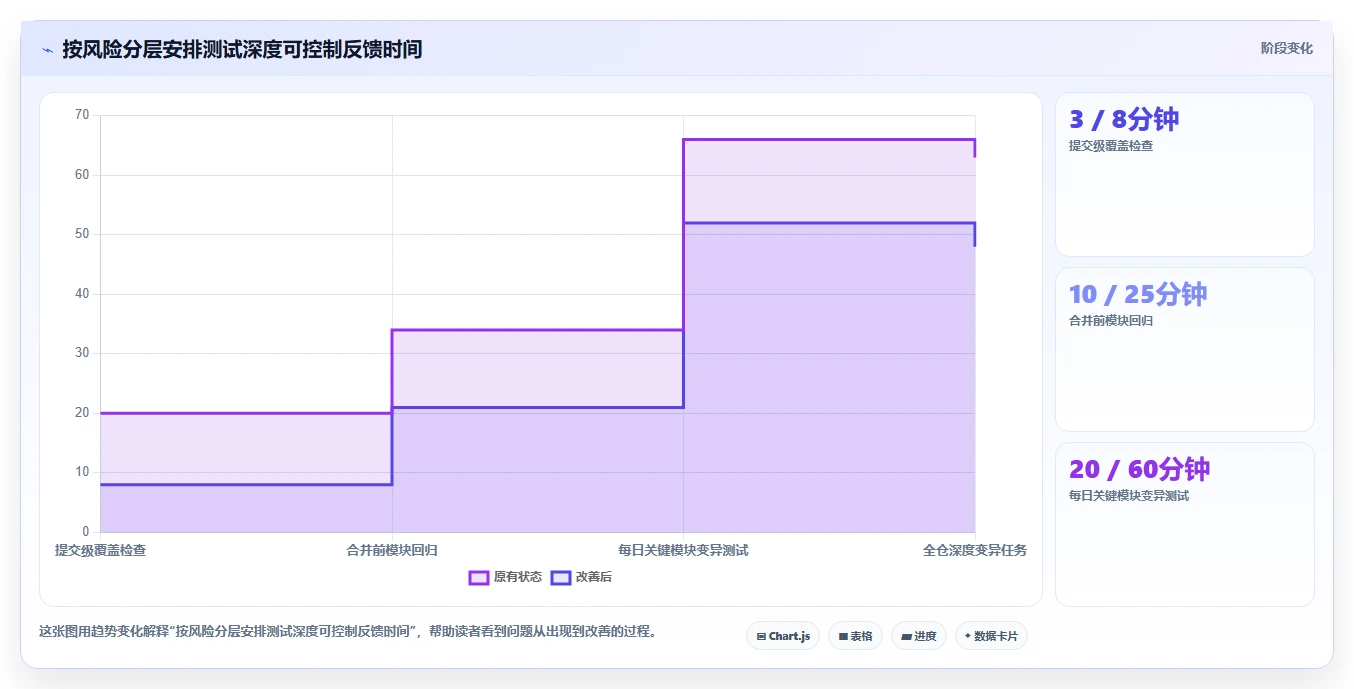This screenshot has height=689, width=1354.
Task: Click the y-axis value 70
Action: (x=82, y=115)
